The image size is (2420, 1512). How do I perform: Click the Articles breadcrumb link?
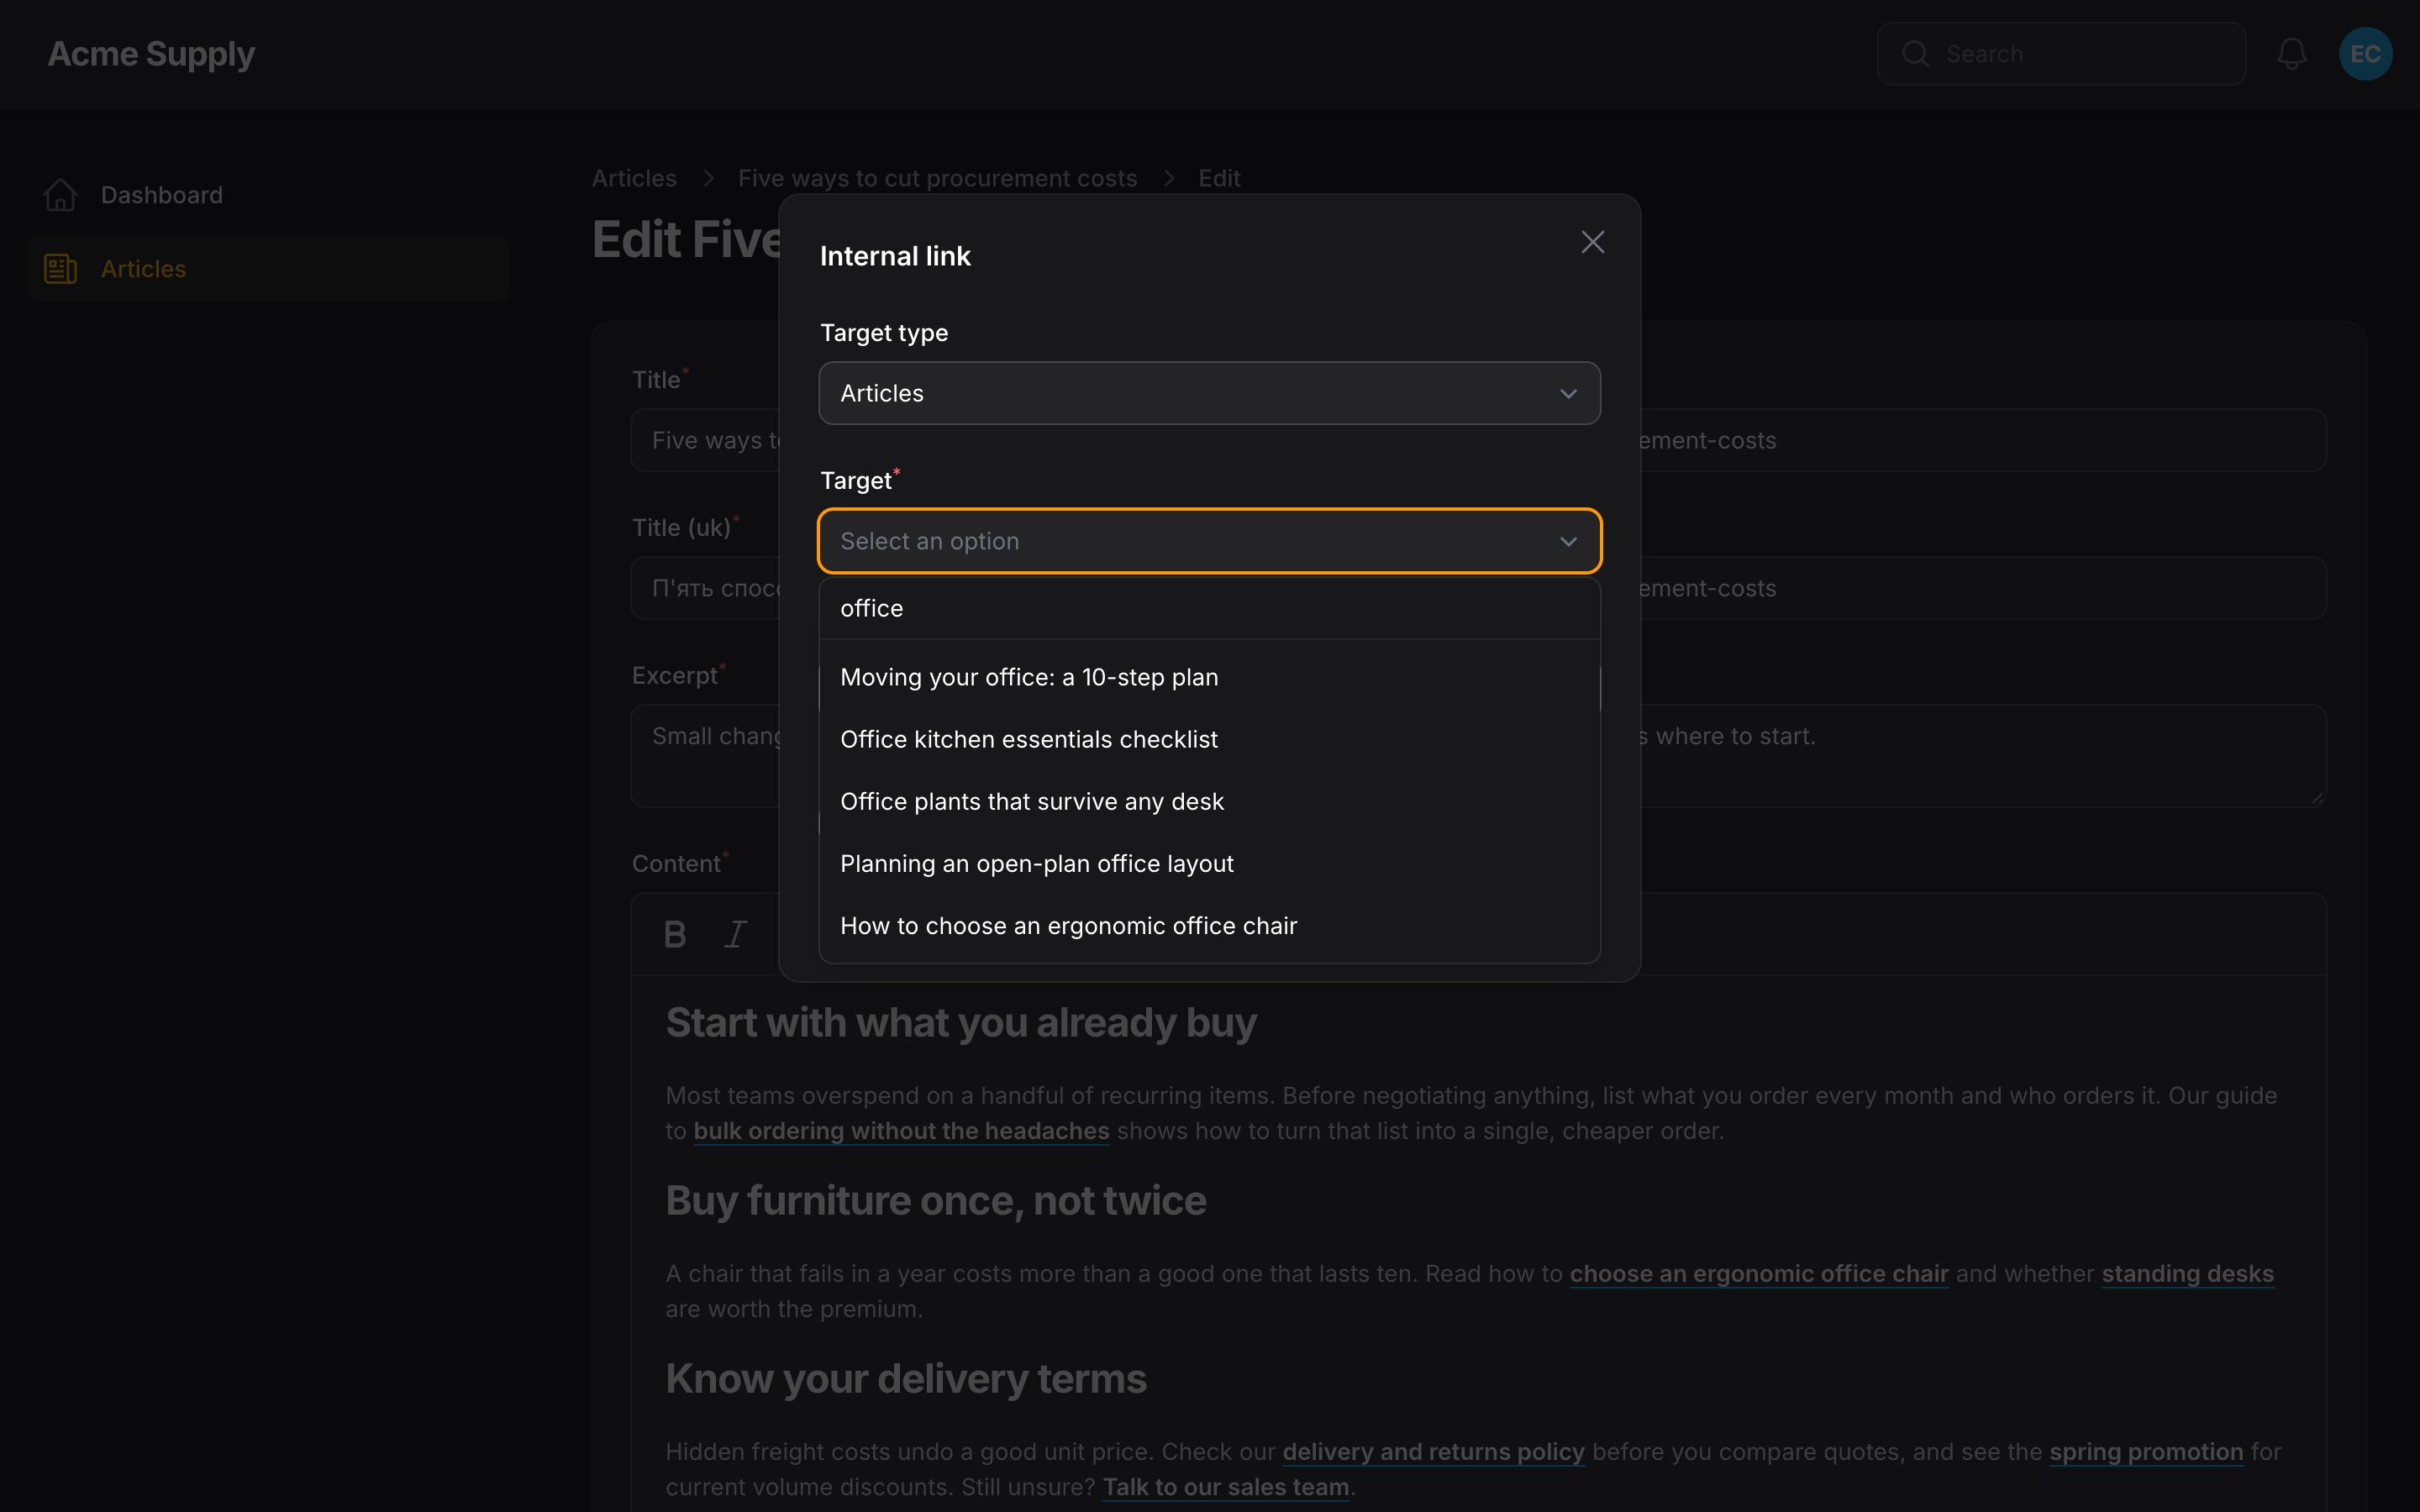point(634,178)
